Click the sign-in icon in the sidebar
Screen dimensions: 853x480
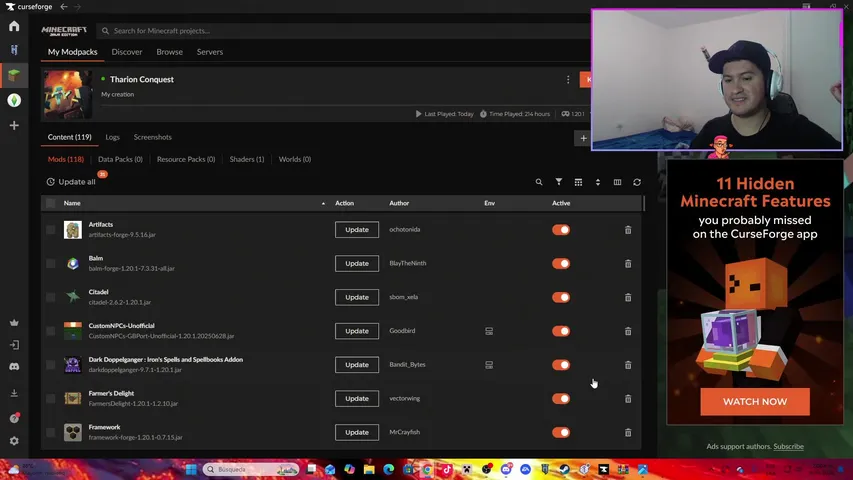[14, 345]
